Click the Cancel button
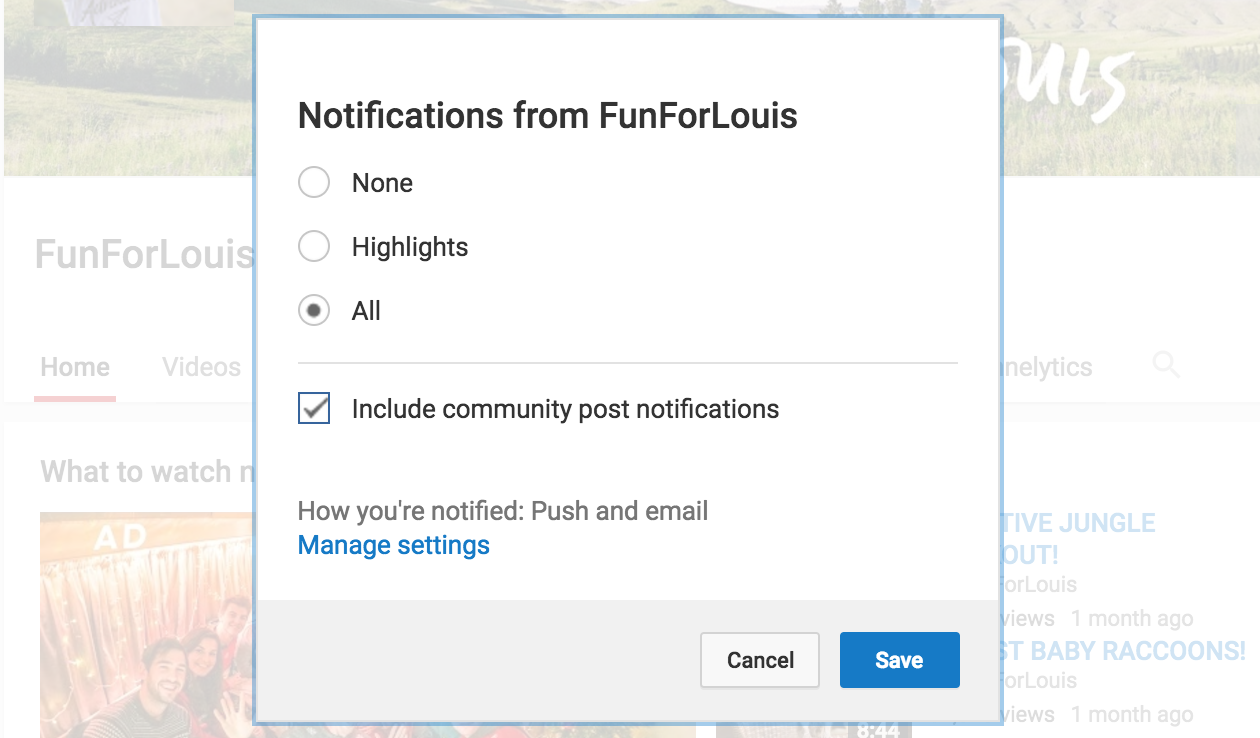This screenshot has width=1260, height=738. [x=760, y=660]
